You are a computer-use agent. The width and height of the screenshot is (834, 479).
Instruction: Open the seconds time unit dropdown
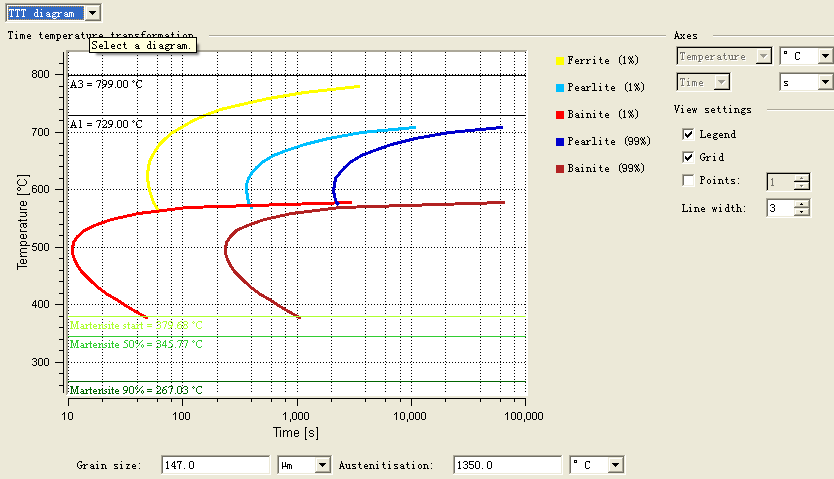pos(825,82)
